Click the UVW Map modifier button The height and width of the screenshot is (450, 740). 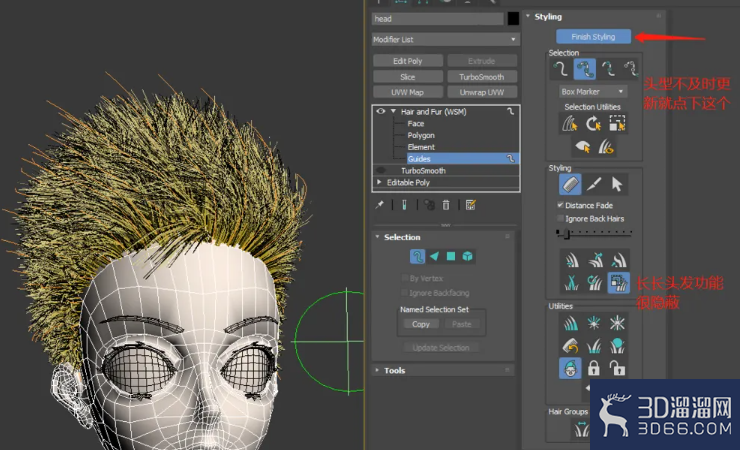pos(408,92)
